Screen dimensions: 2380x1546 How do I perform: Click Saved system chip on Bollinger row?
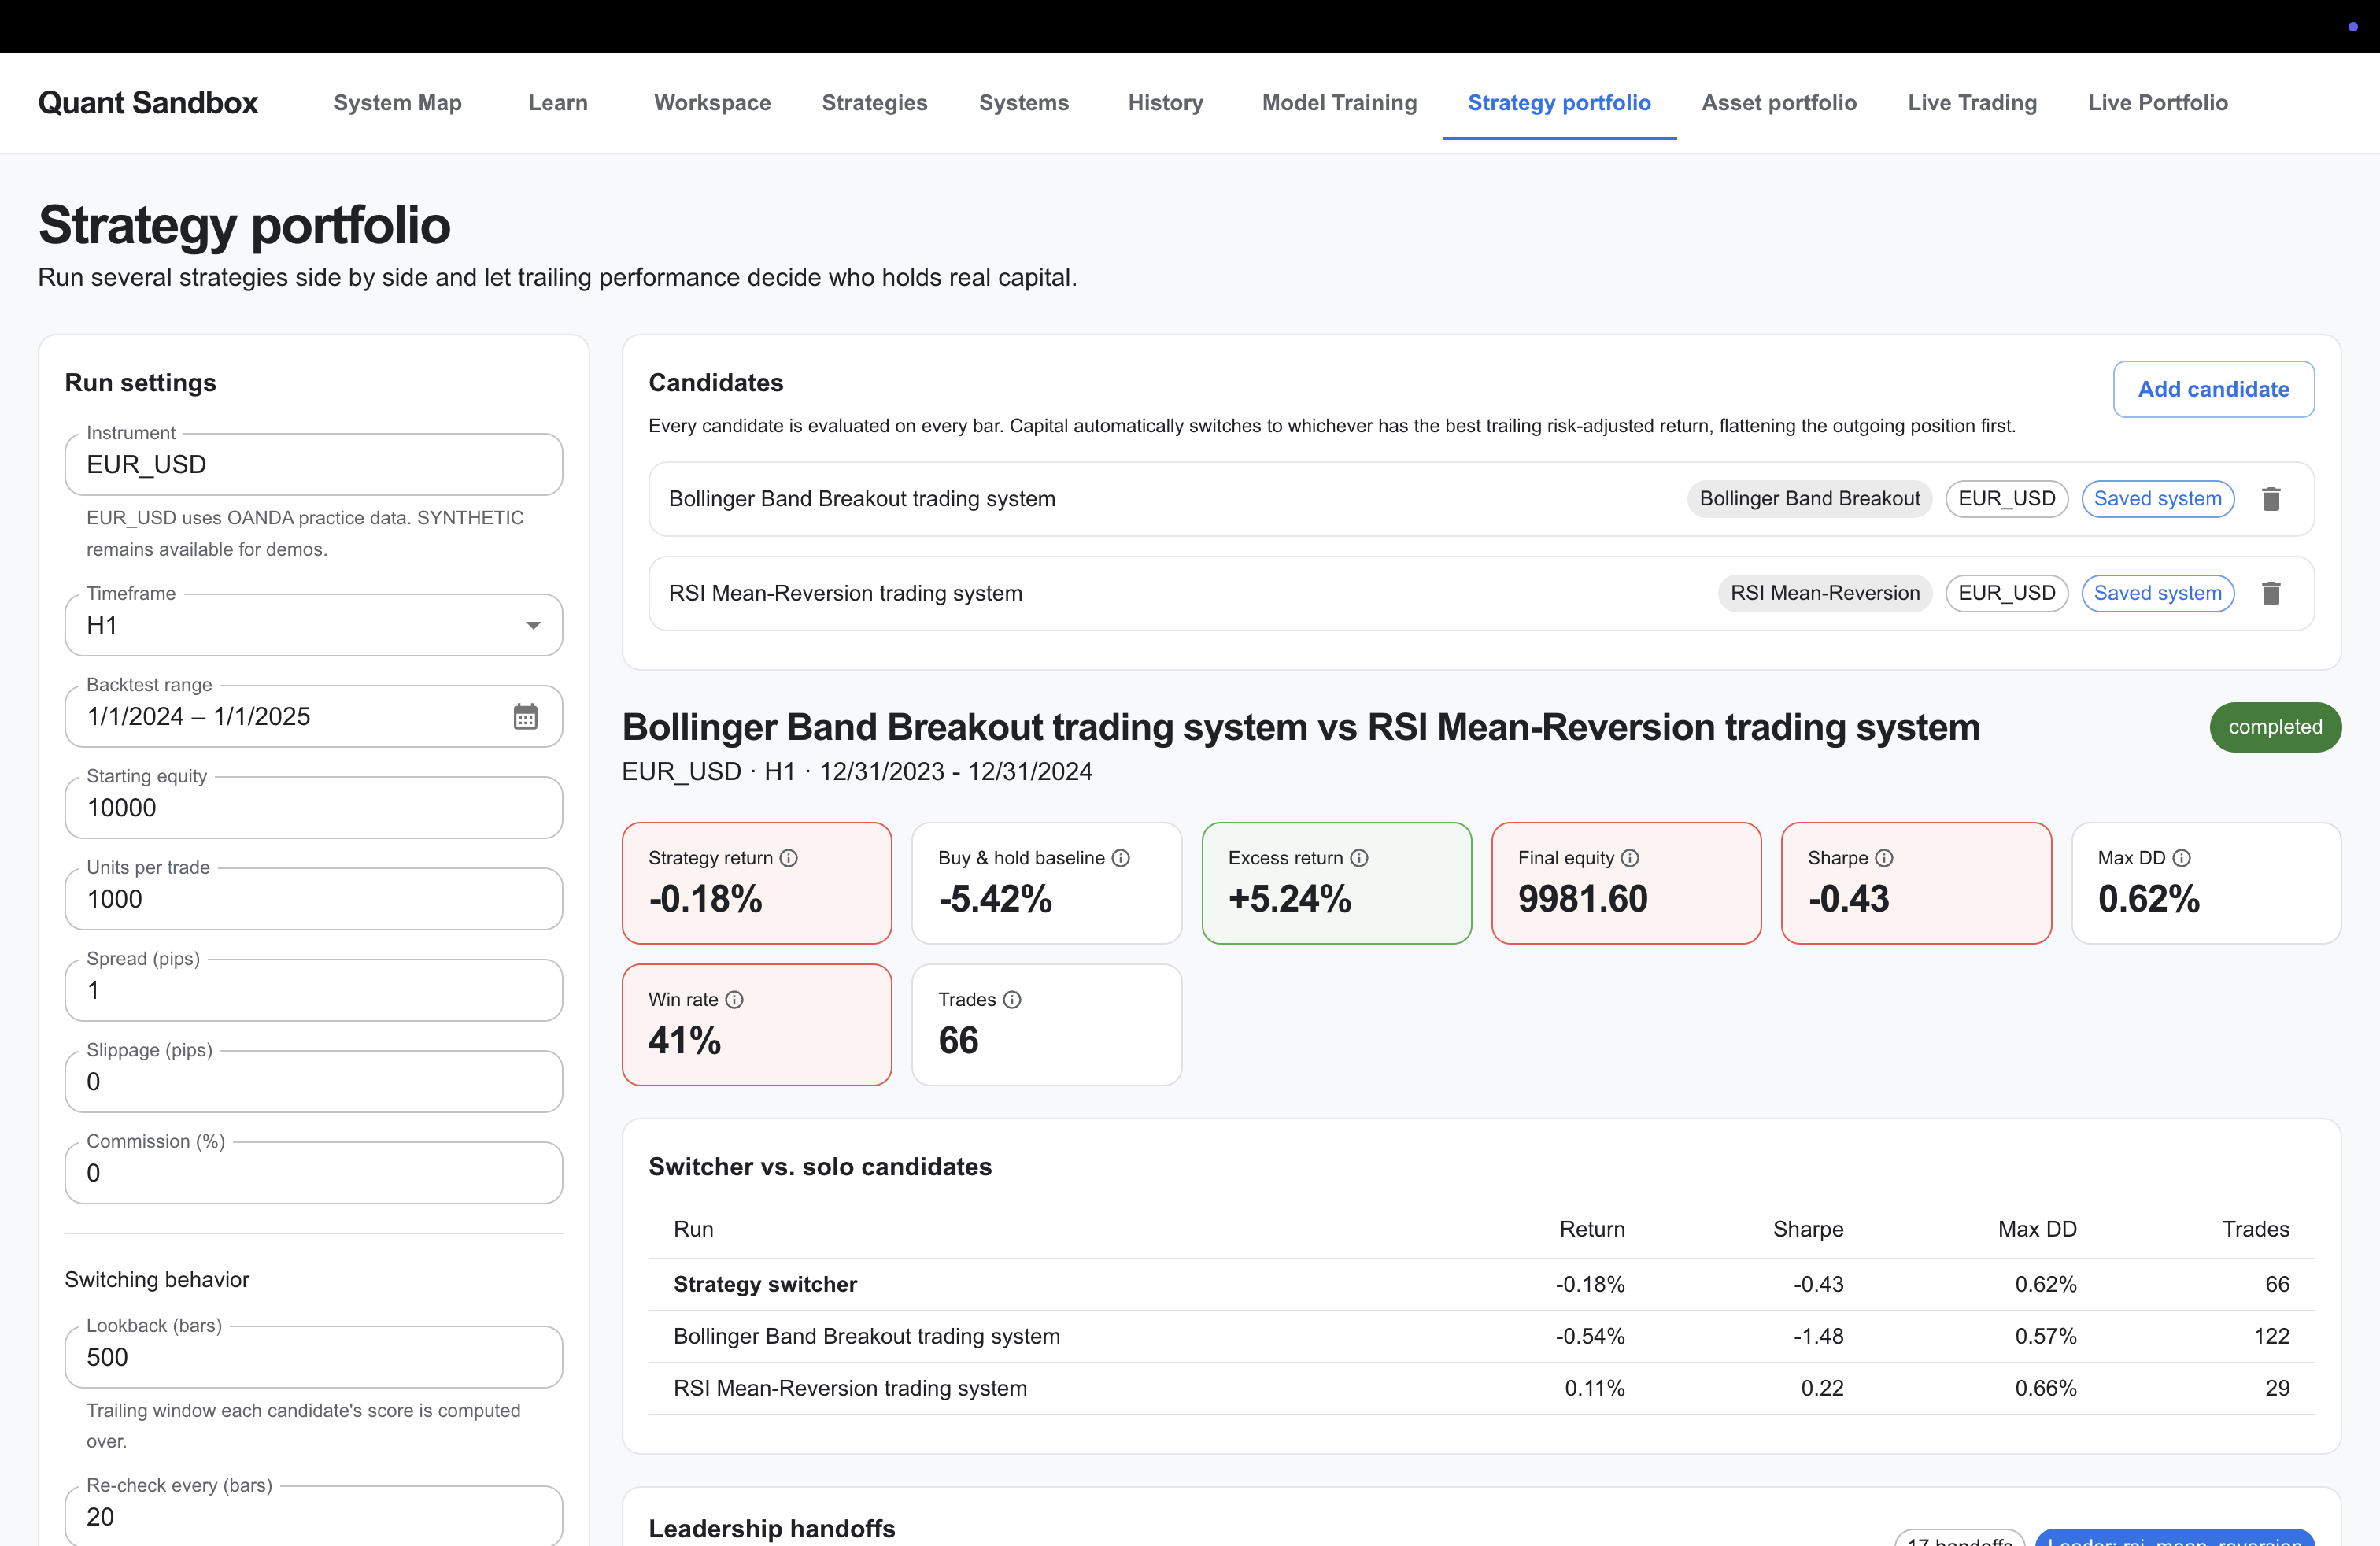(2157, 499)
